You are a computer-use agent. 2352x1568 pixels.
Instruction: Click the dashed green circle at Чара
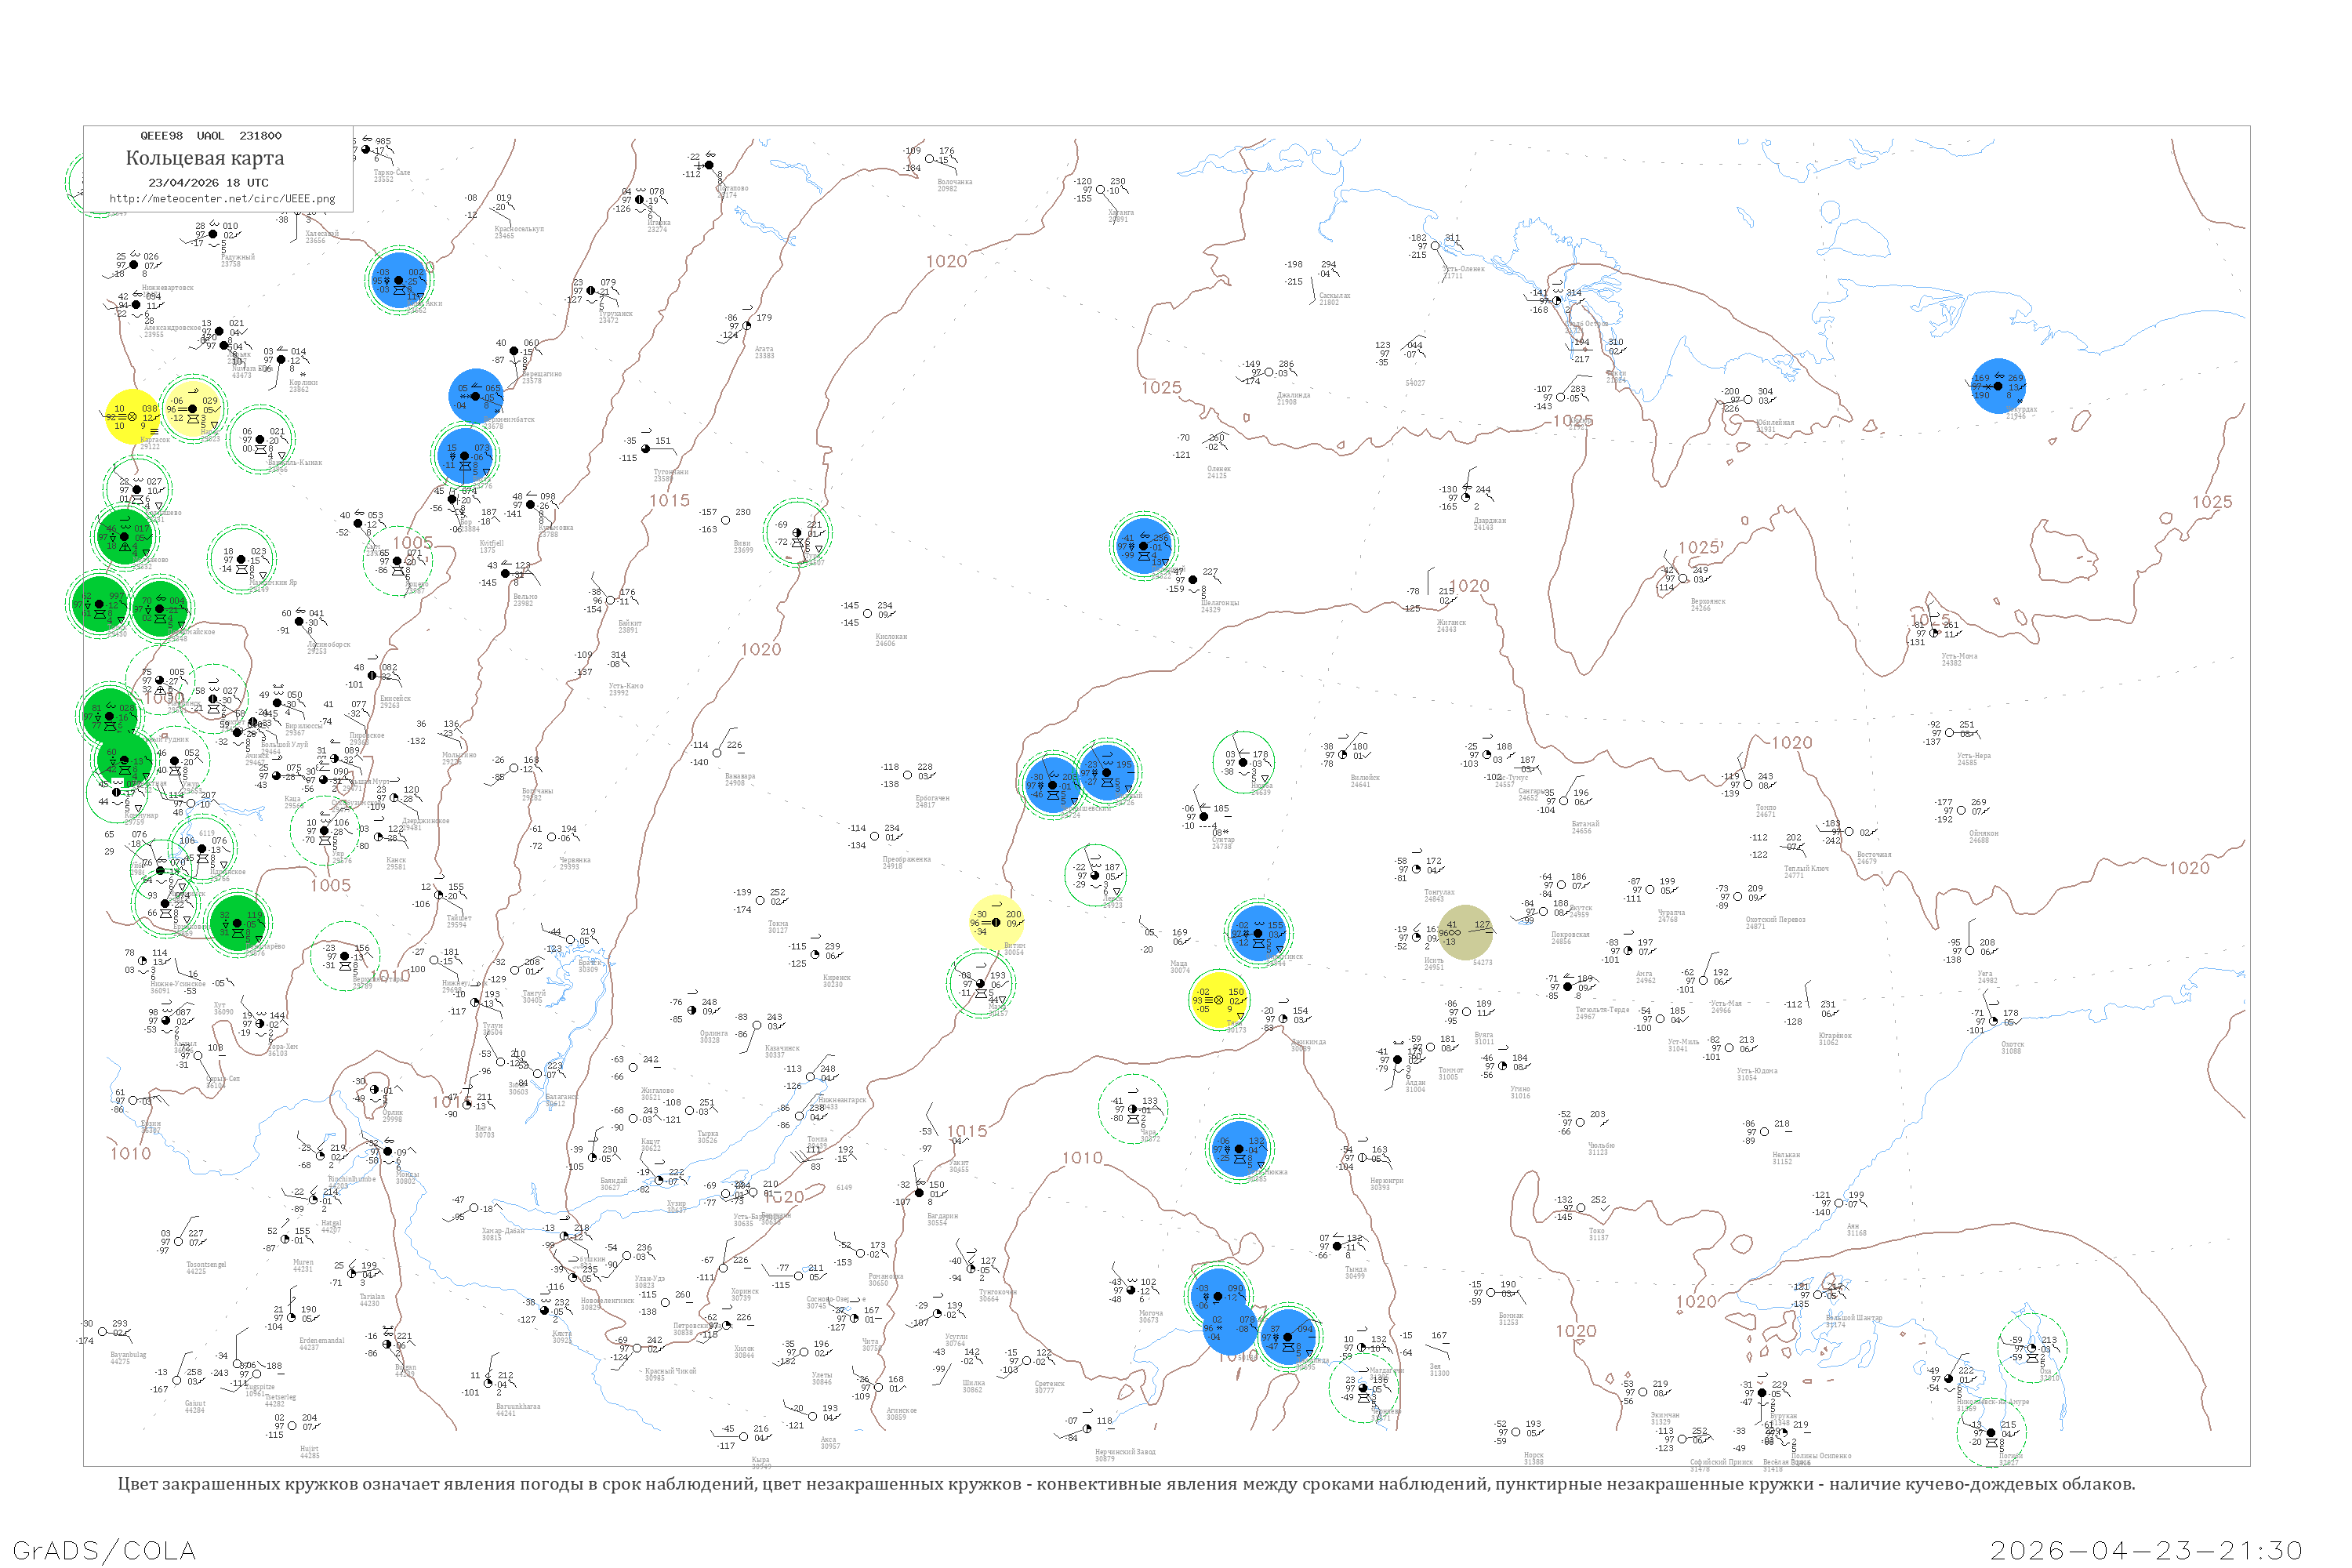(1132, 1109)
